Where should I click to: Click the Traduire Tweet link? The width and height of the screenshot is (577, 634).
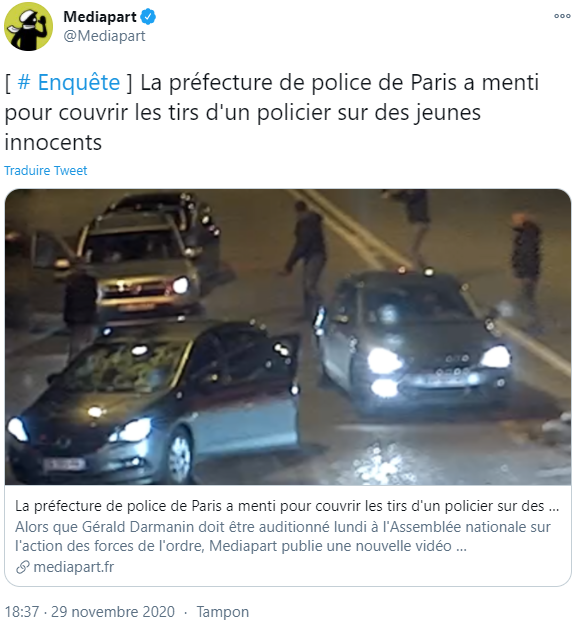(x=46, y=171)
